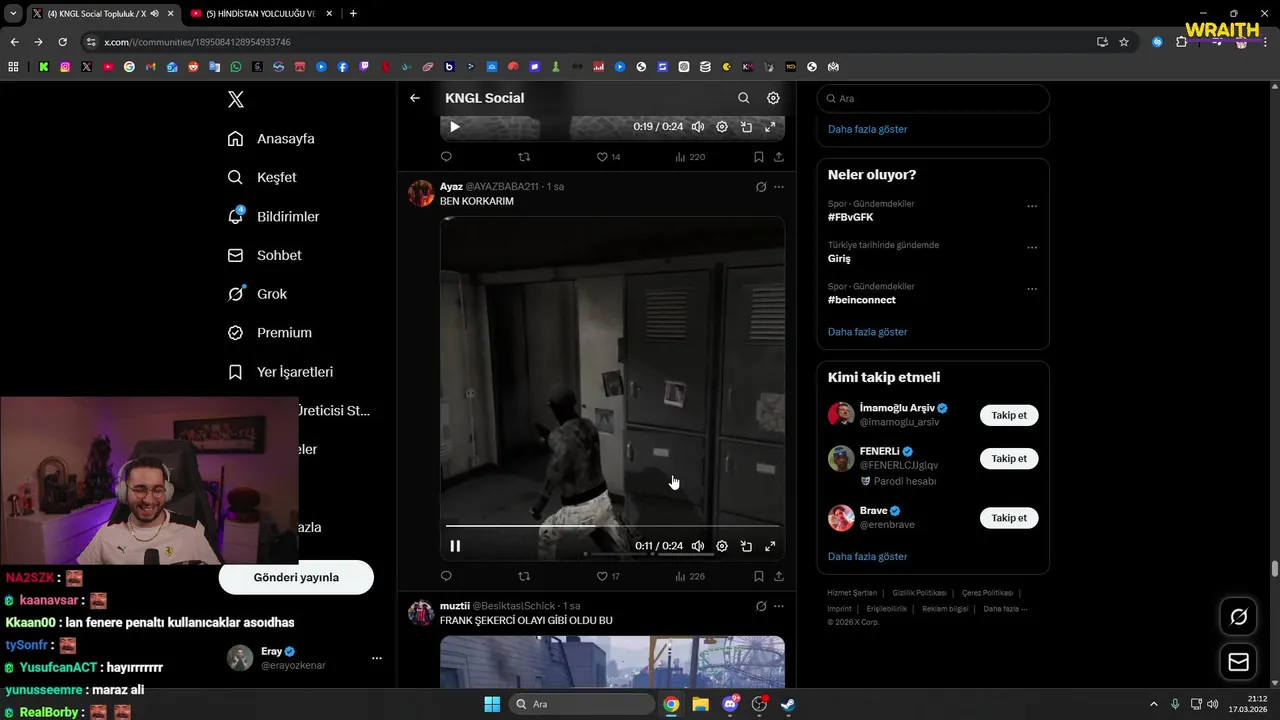Open Premium page
This screenshot has width=1280, height=720.
[x=269, y=333]
